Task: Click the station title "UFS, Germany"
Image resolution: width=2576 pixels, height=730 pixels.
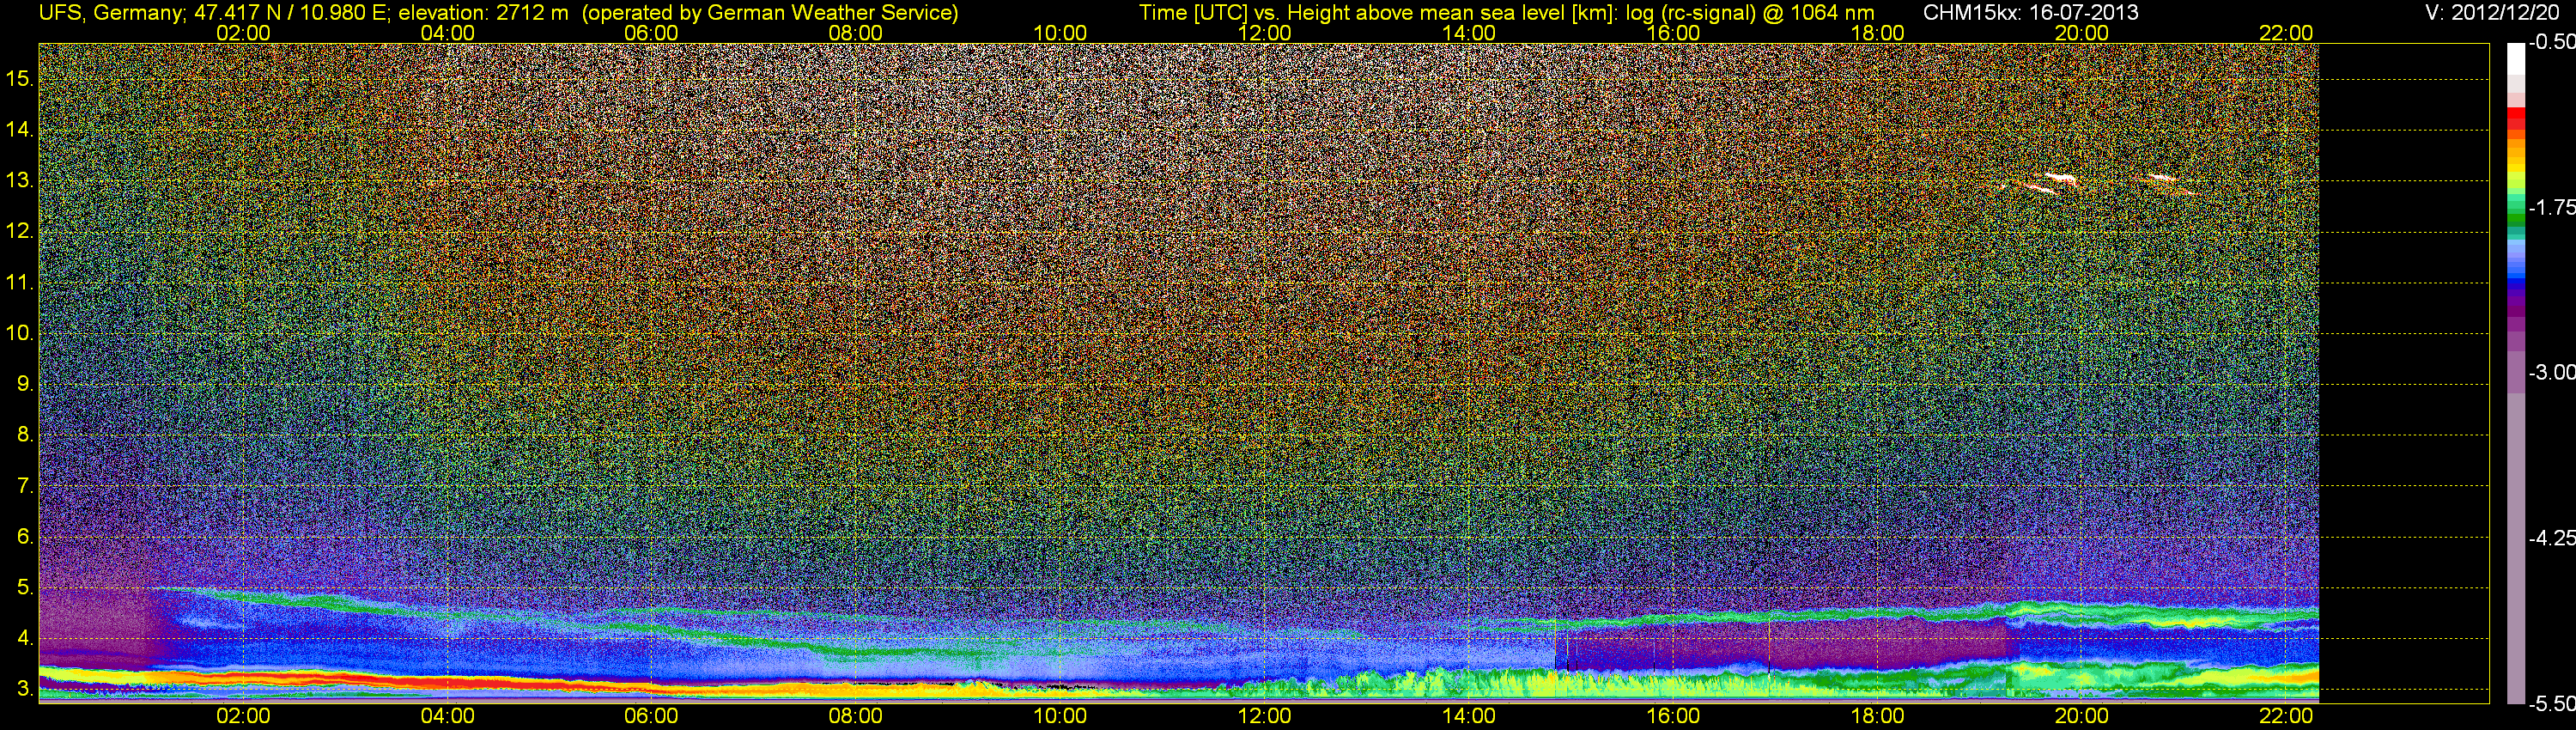Action: point(111,13)
